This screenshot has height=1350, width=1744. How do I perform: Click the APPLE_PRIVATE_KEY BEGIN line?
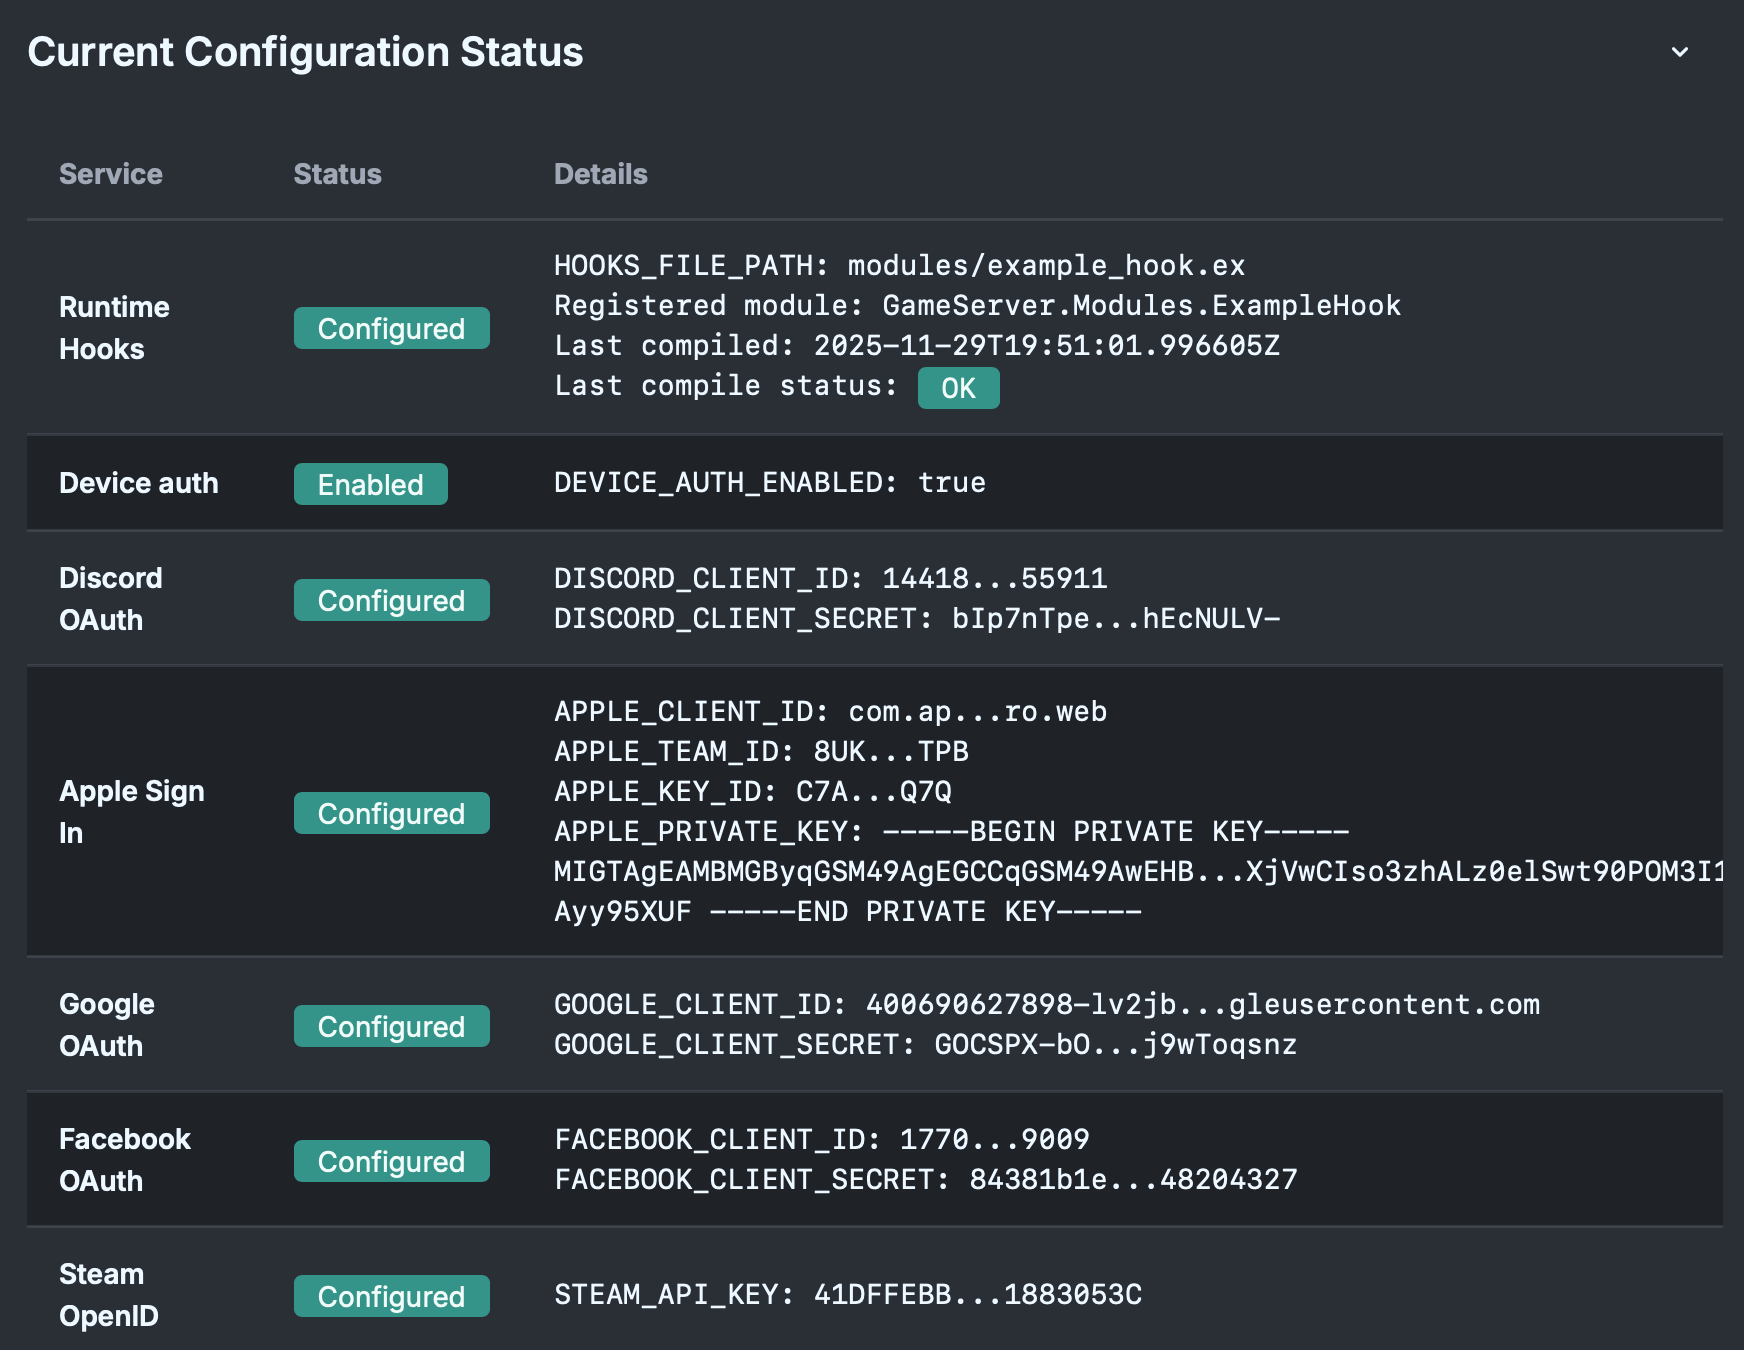951,832
